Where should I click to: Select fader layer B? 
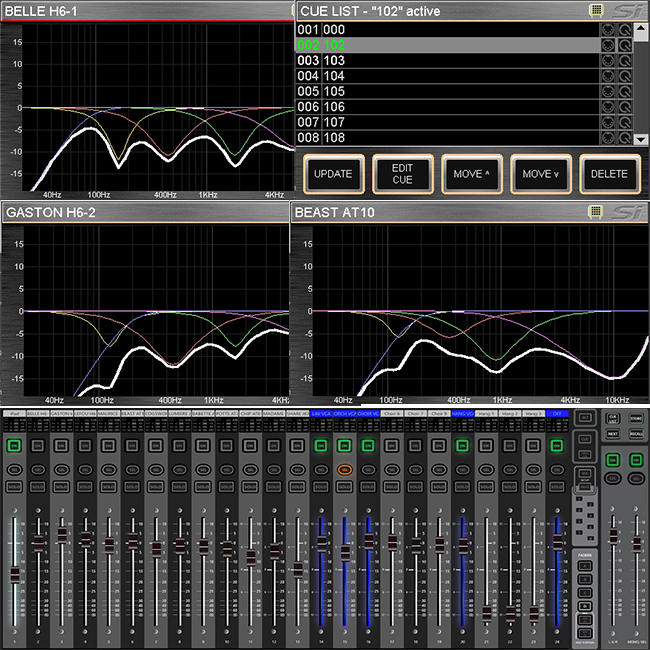click(x=585, y=580)
